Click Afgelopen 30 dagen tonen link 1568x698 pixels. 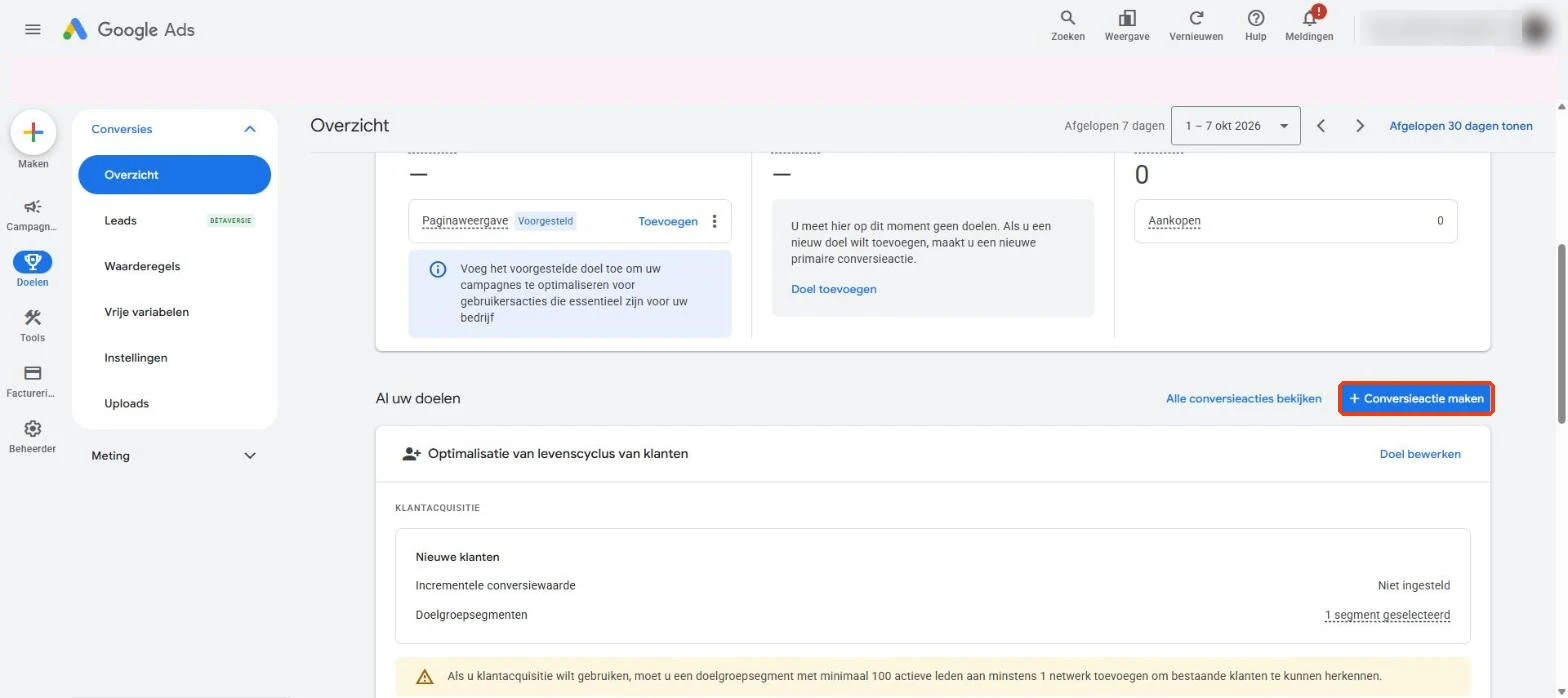tap(1461, 126)
